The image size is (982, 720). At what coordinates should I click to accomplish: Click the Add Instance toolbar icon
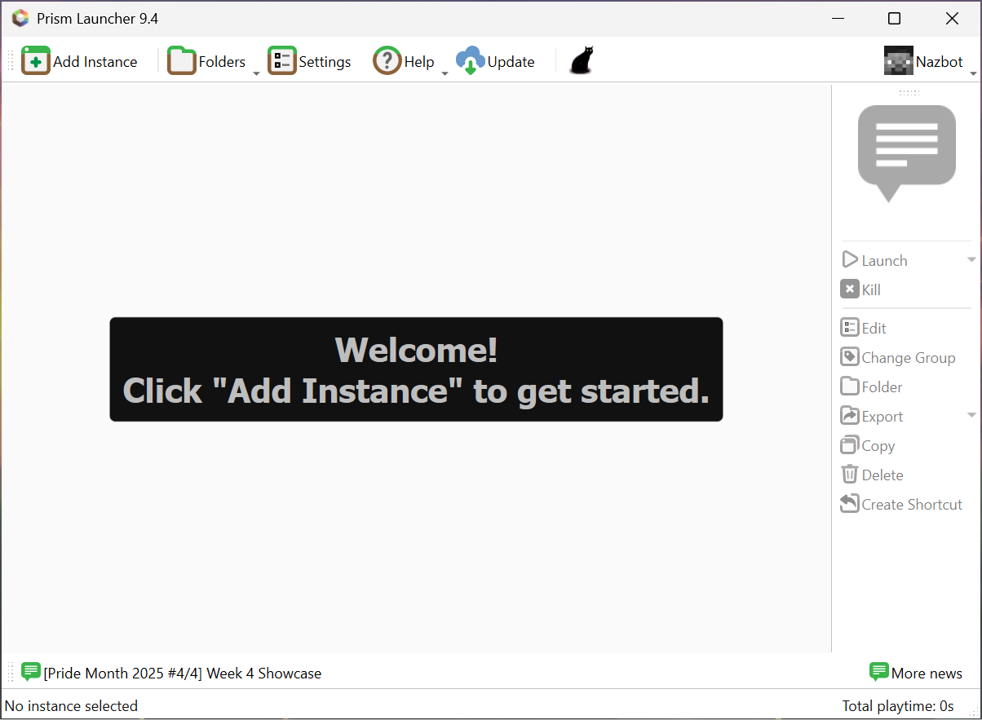[36, 61]
